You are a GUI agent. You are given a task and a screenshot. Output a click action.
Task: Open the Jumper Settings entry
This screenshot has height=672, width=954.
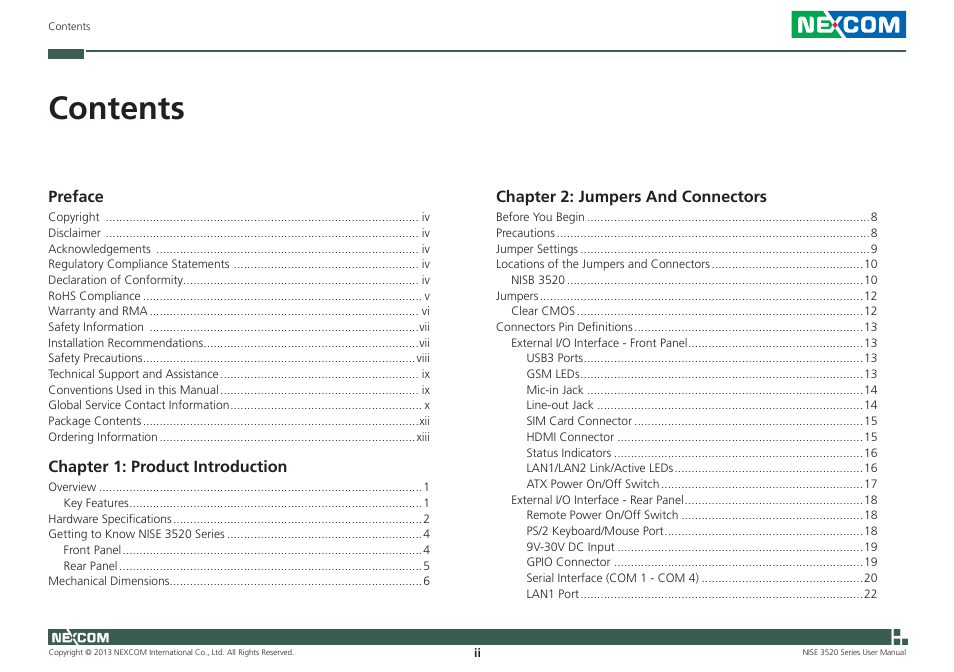point(687,249)
